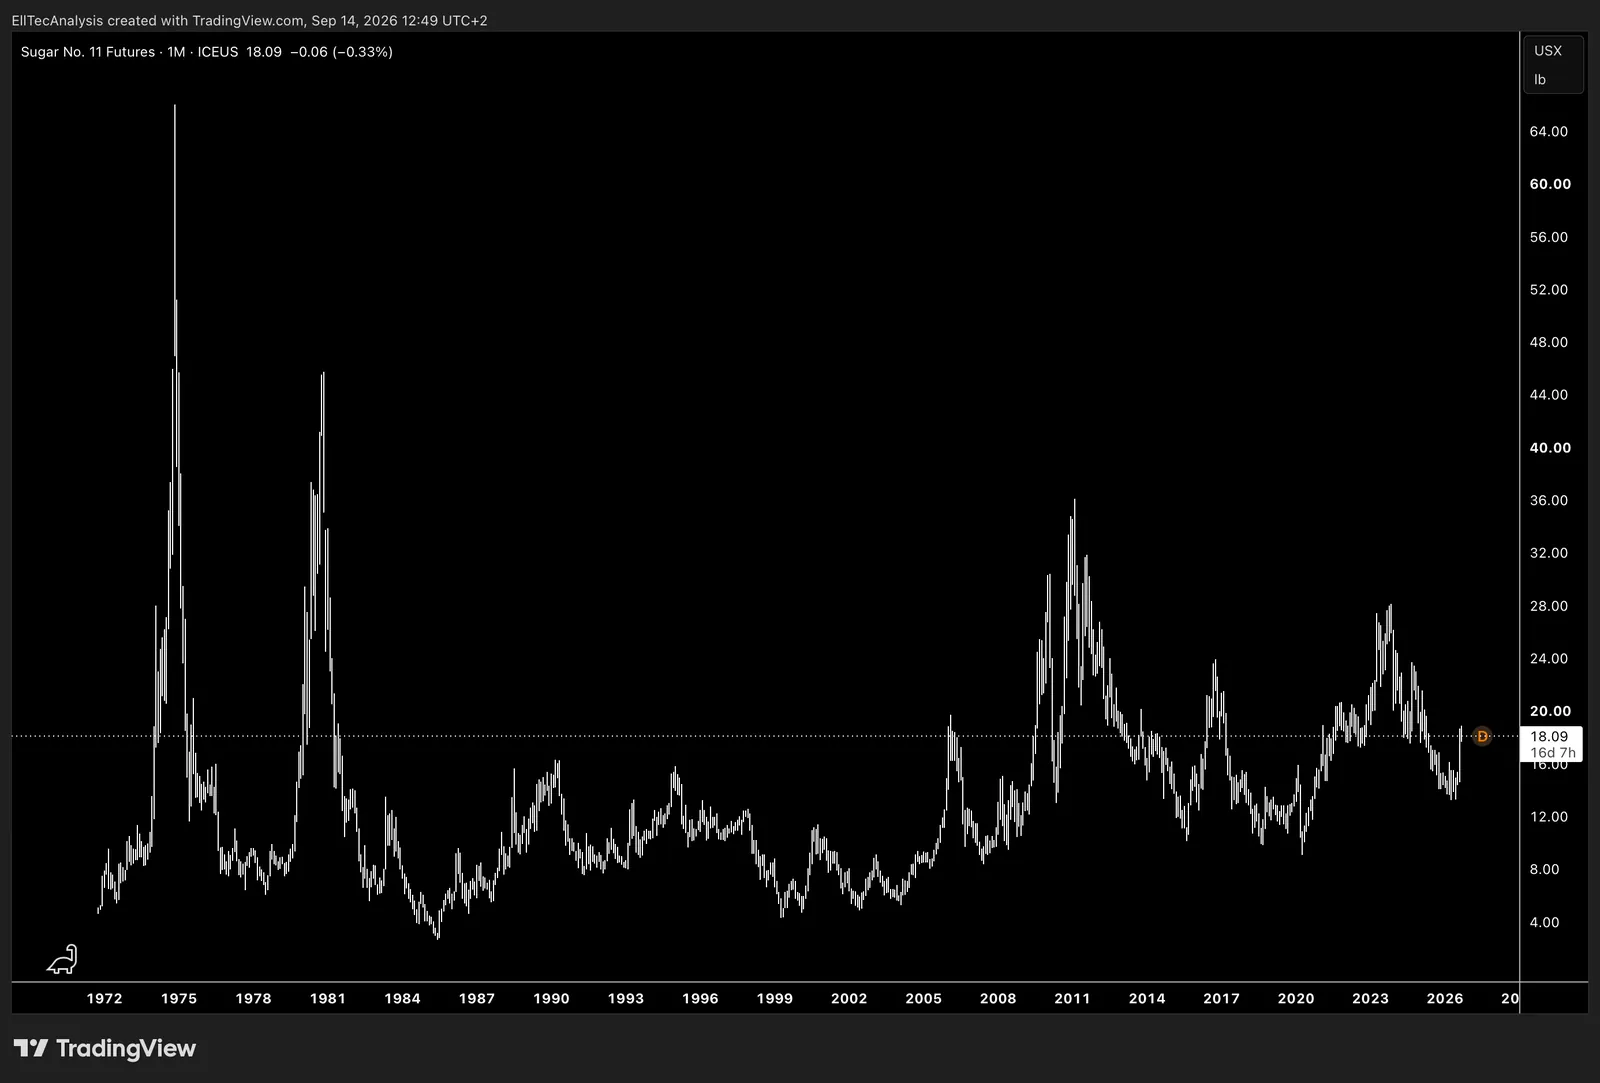
Task: Select the Sugar No. 11 Futures title
Action: click(x=88, y=52)
